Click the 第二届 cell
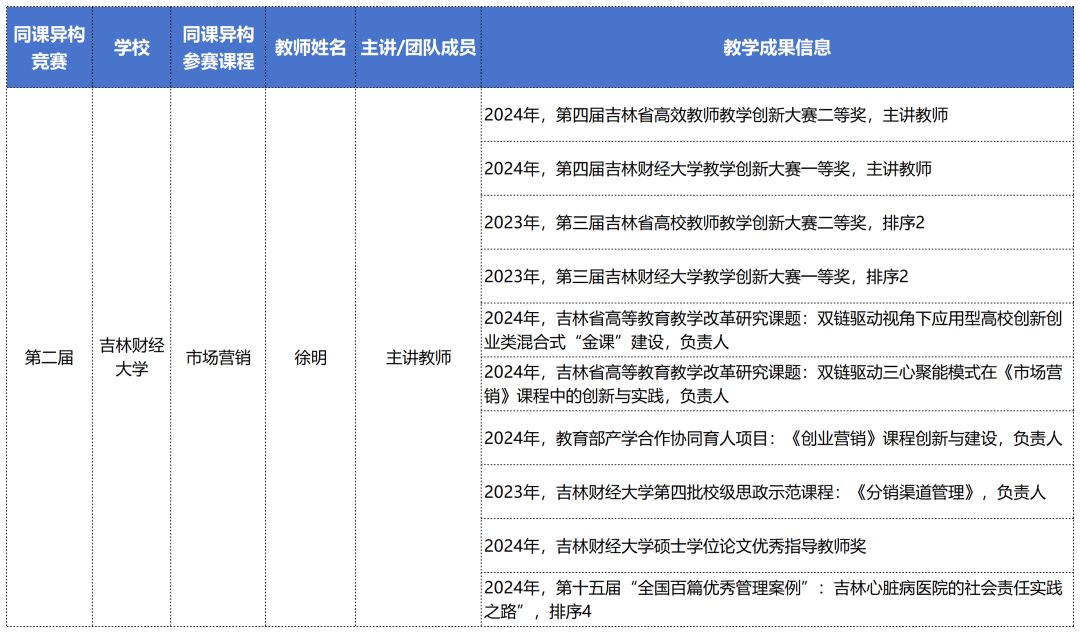The image size is (1080, 633). click(49, 357)
